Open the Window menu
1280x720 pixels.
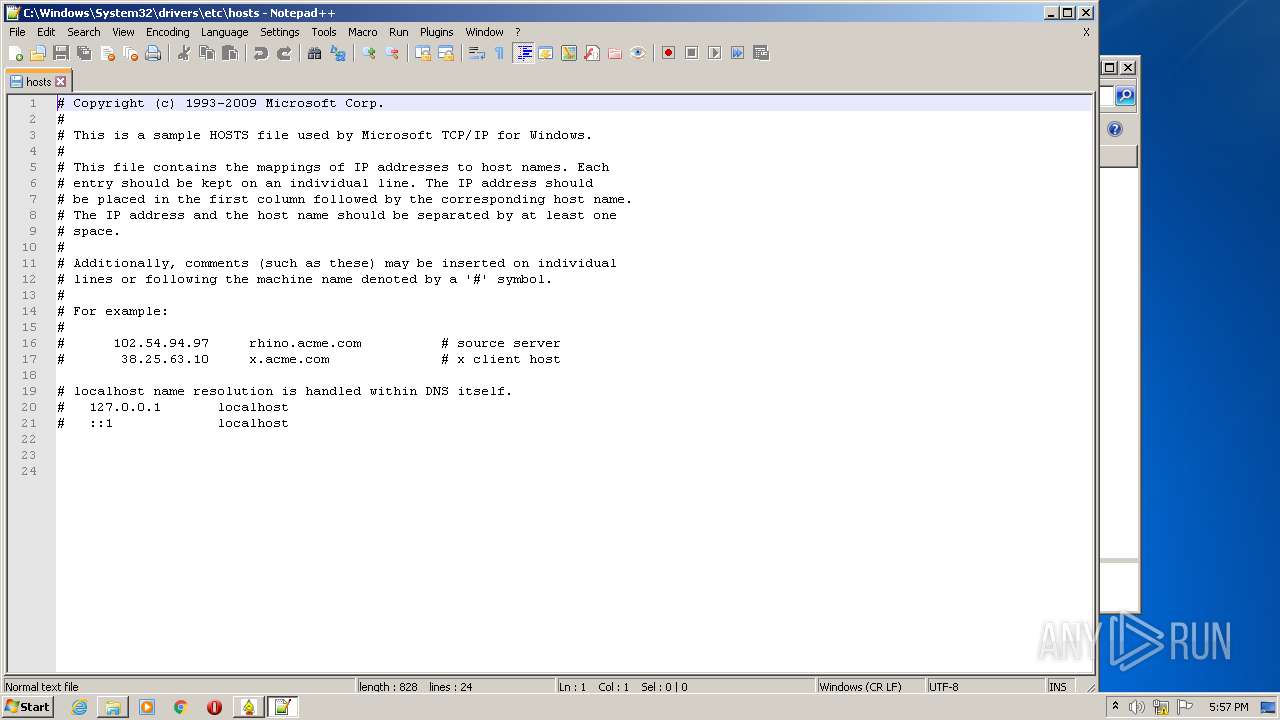[x=485, y=32]
